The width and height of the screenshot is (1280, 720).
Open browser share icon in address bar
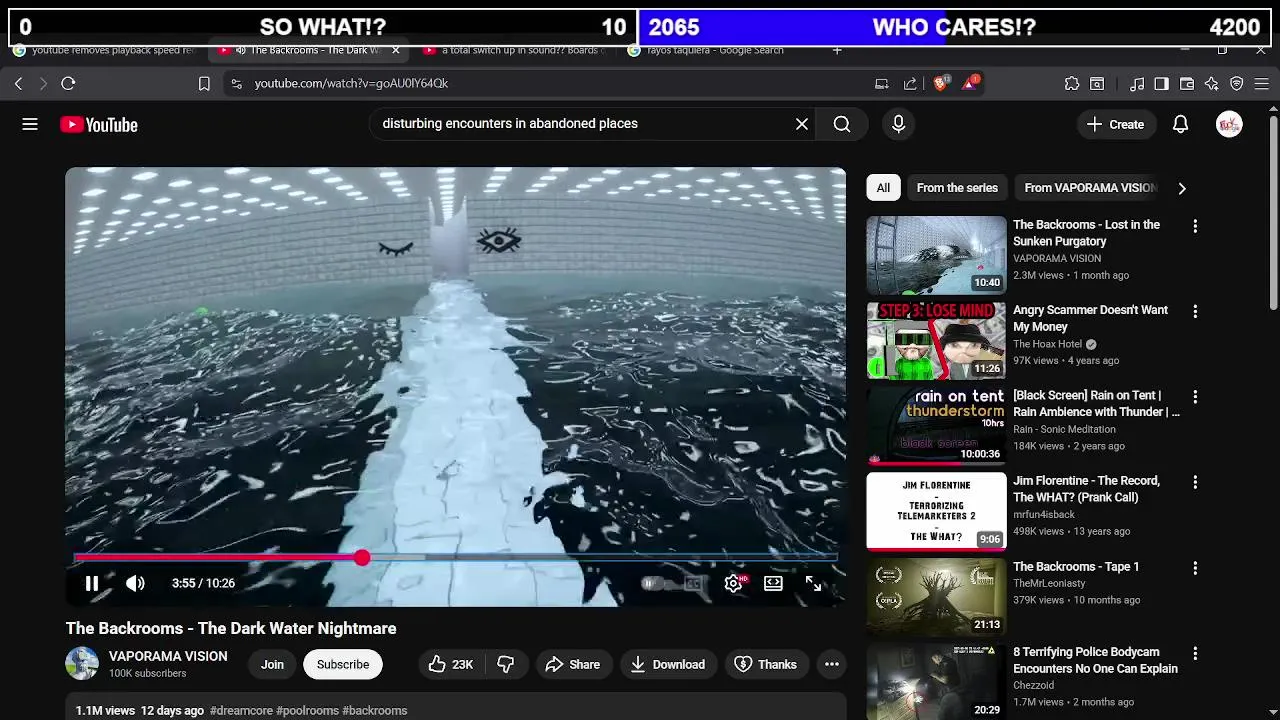[x=910, y=84]
